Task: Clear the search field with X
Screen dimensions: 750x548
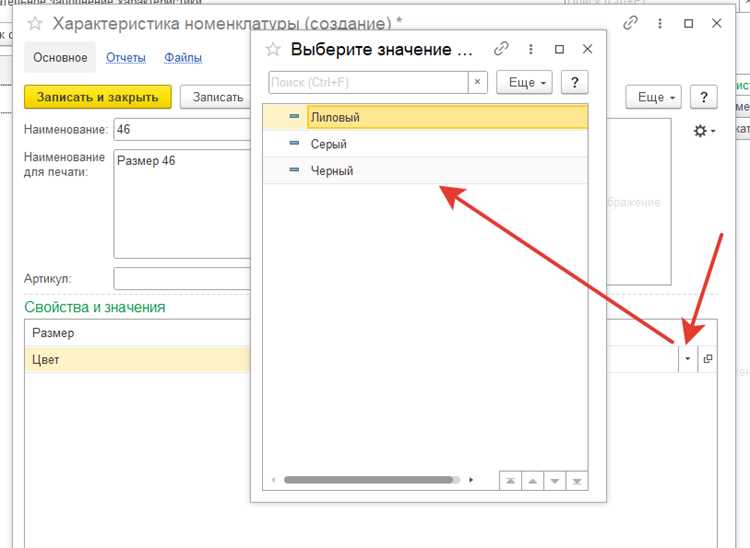Action: pos(477,82)
